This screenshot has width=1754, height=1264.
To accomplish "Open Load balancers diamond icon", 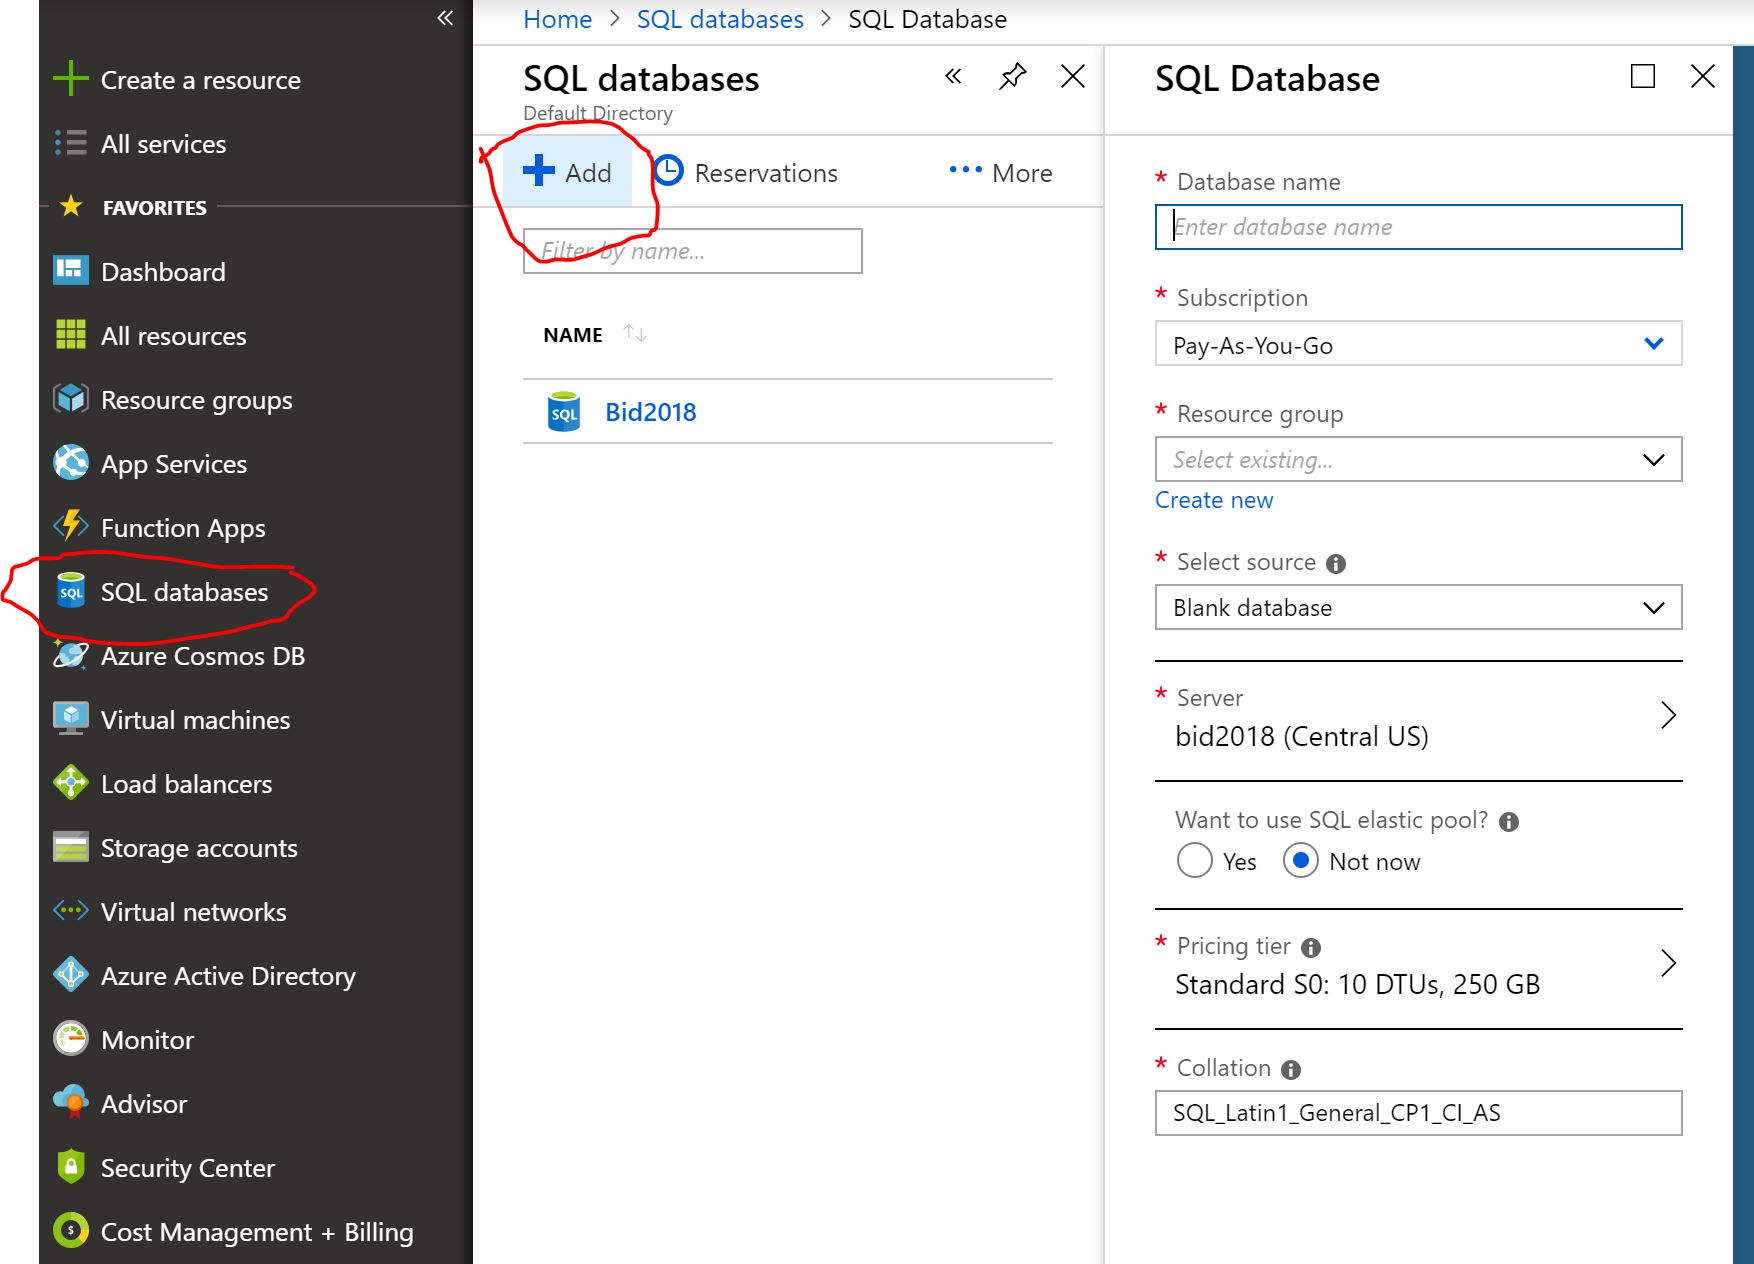I will [71, 783].
